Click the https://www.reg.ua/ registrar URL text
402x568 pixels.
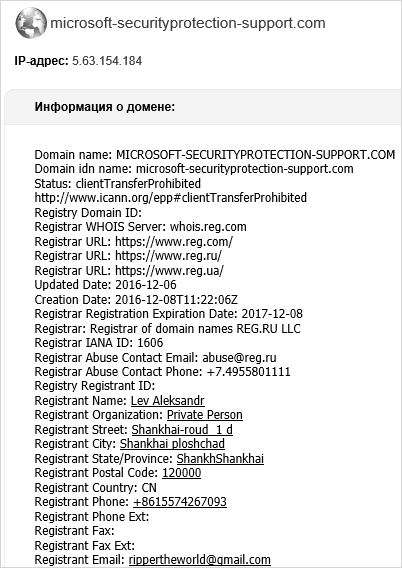169,270
